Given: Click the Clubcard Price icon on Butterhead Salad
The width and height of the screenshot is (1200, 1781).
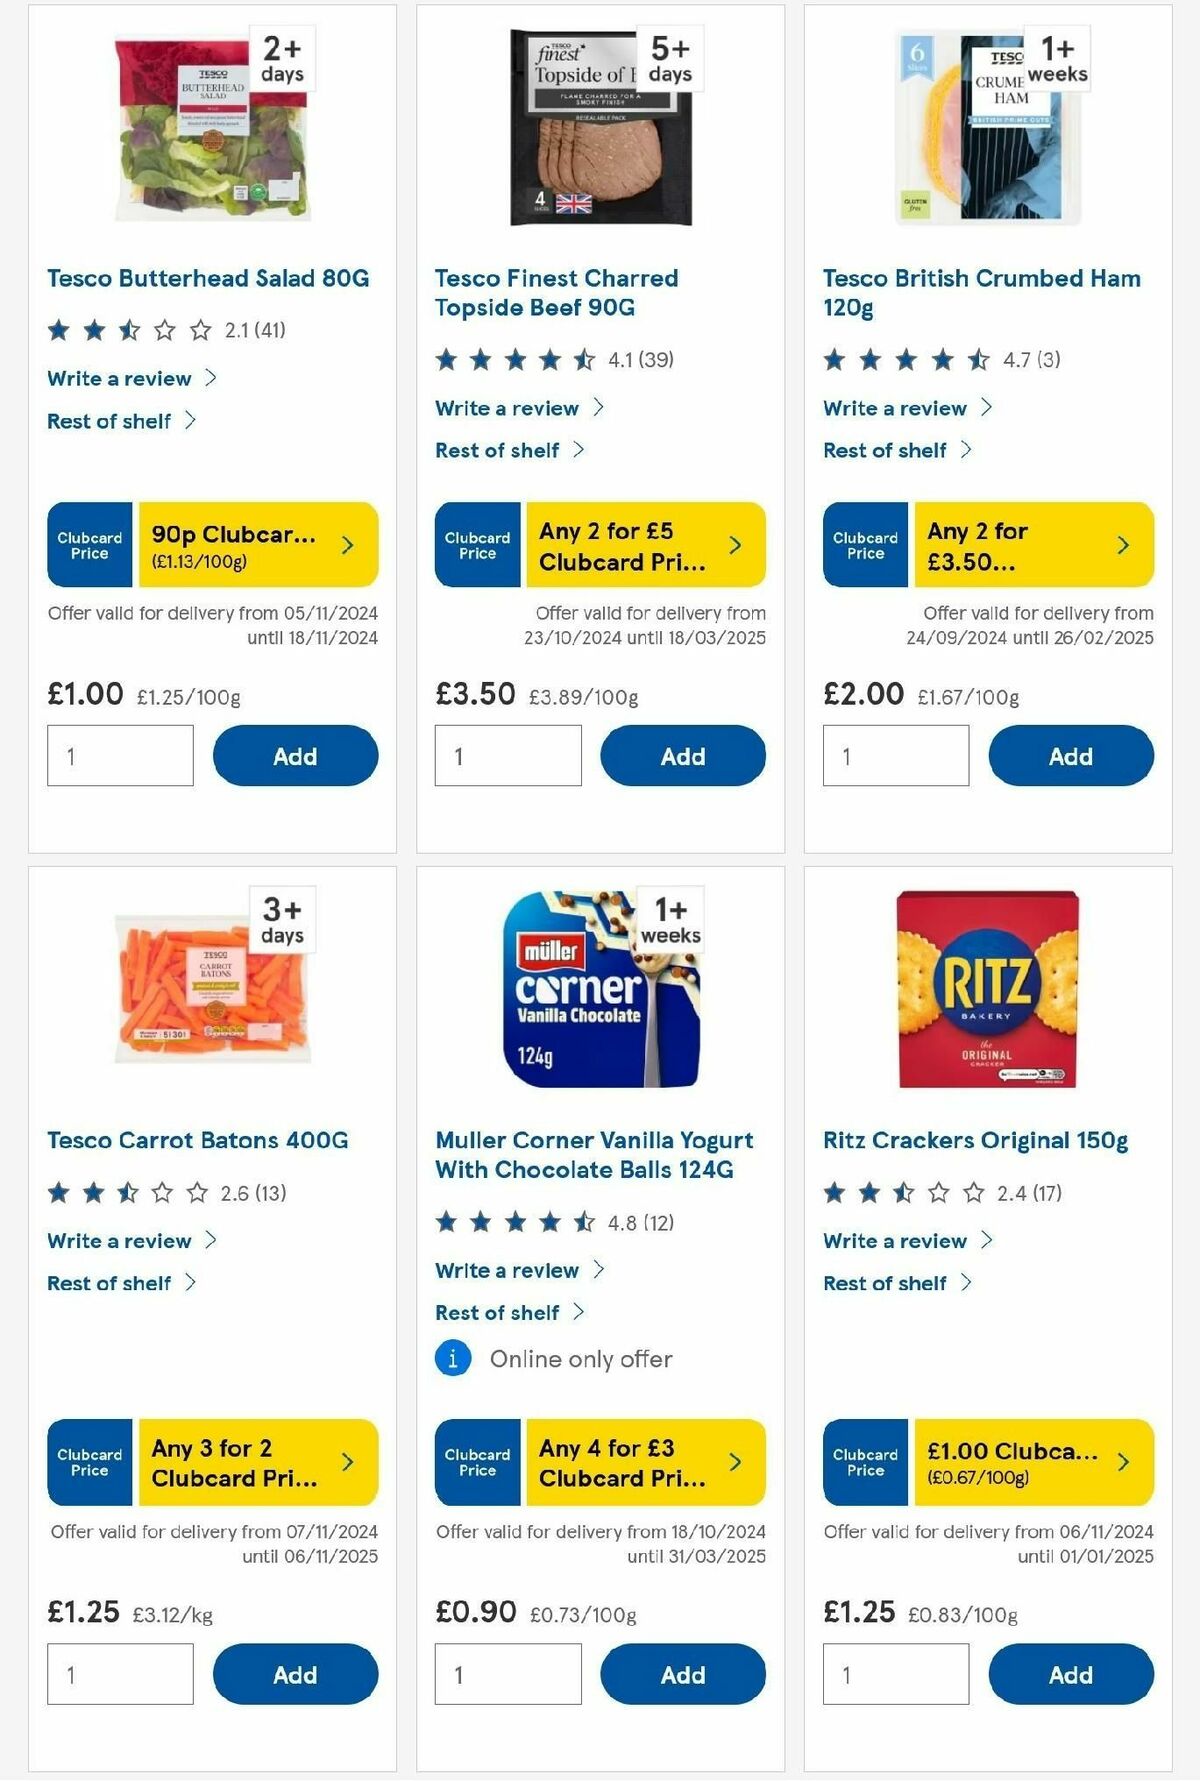Looking at the screenshot, I should point(88,544).
